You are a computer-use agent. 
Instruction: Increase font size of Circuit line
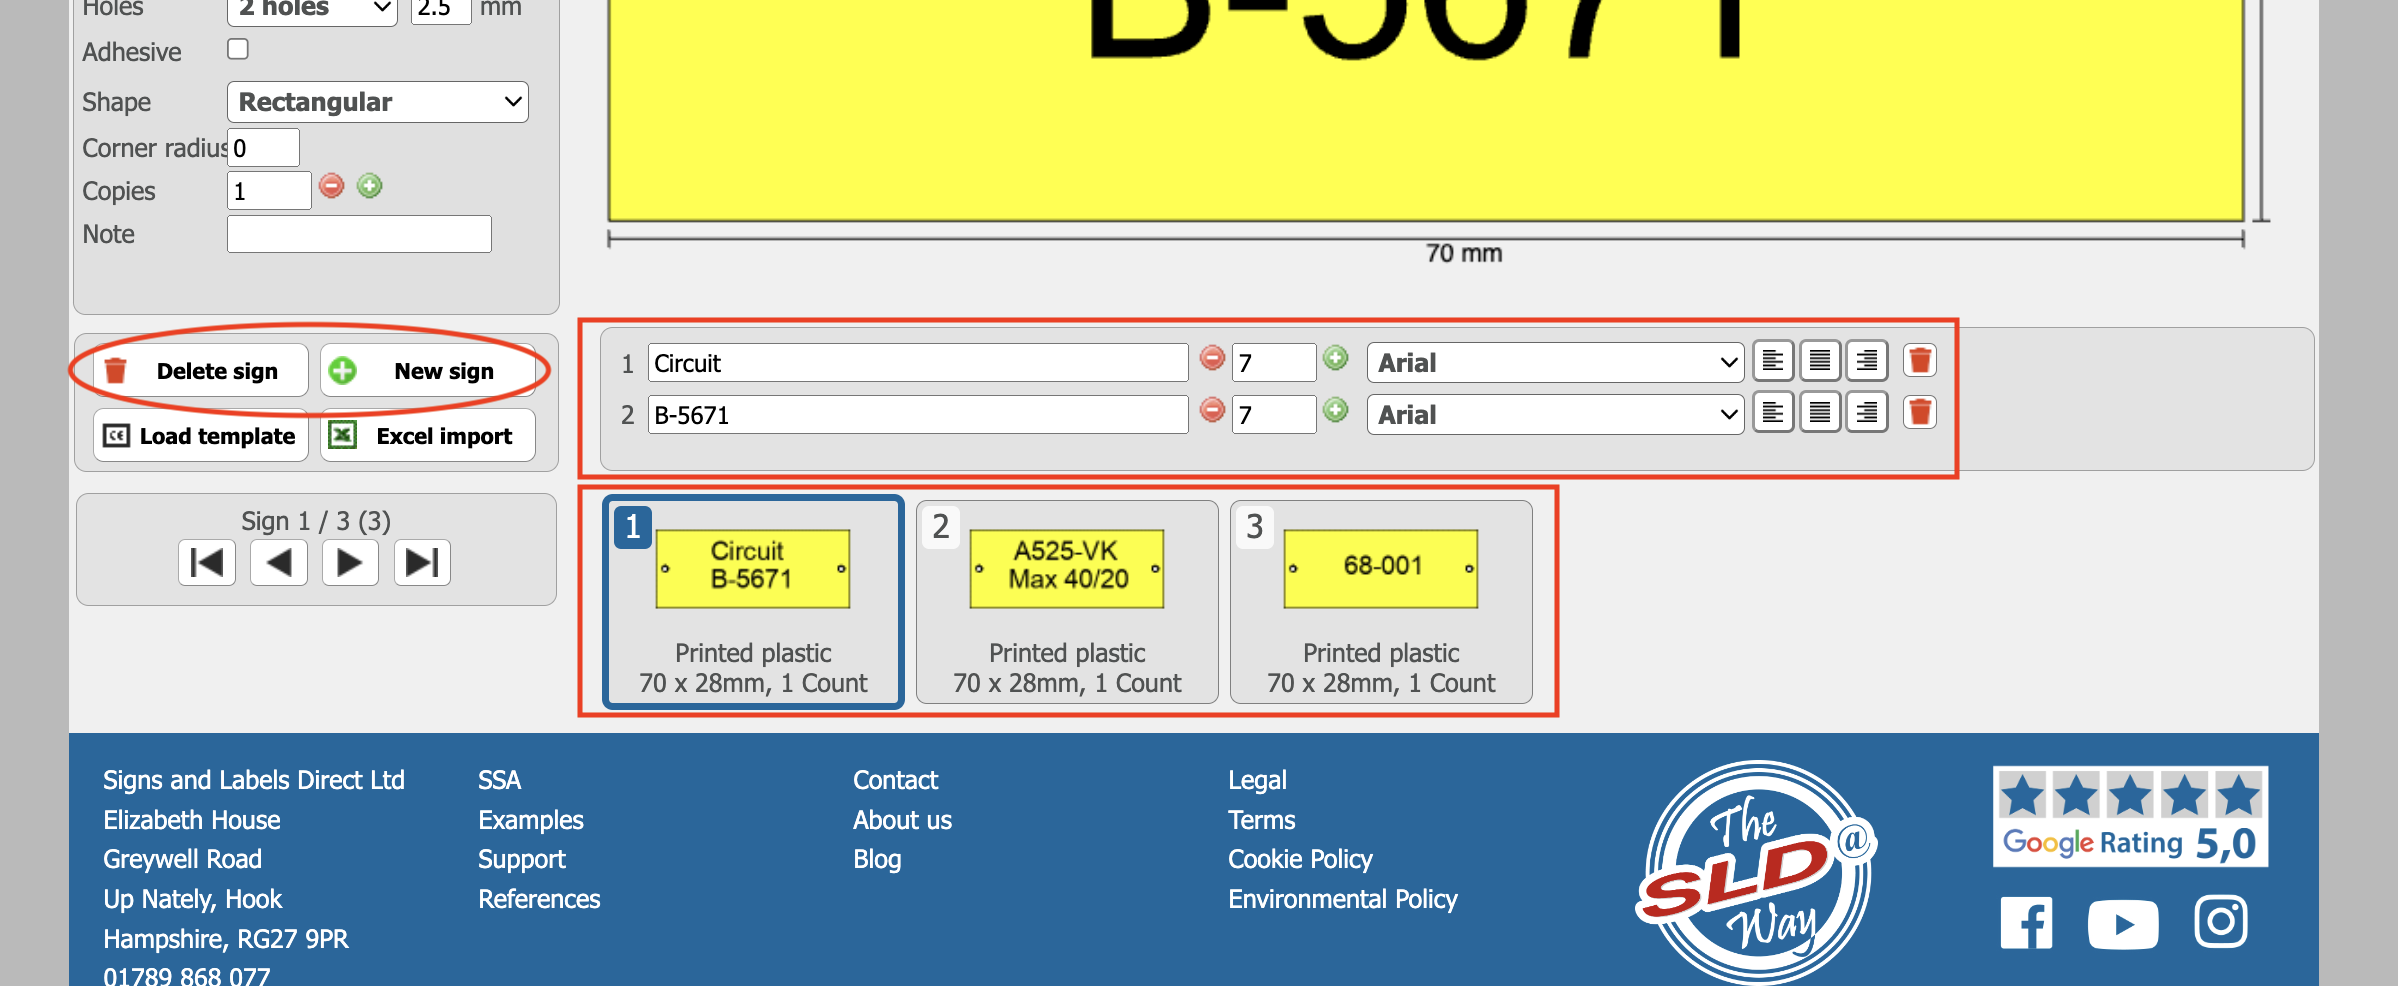click(x=1336, y=359)
